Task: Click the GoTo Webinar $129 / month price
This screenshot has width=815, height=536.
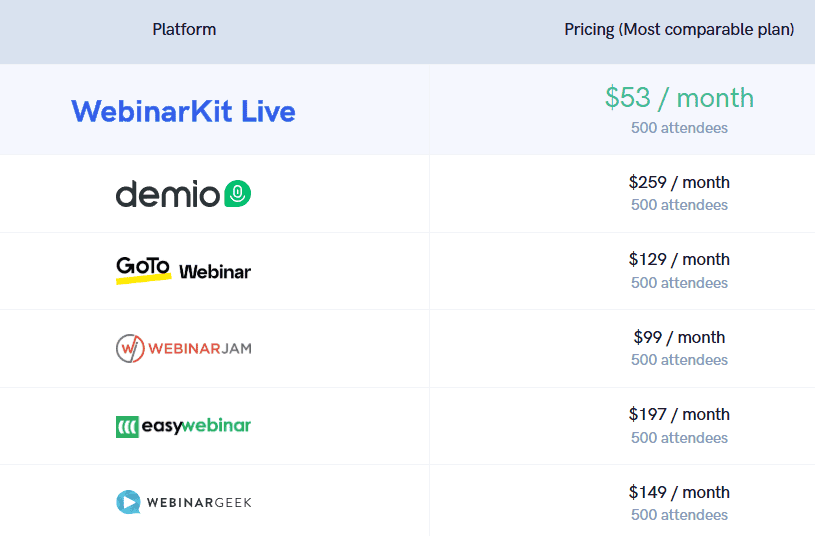Action: [x=679, y=259]
